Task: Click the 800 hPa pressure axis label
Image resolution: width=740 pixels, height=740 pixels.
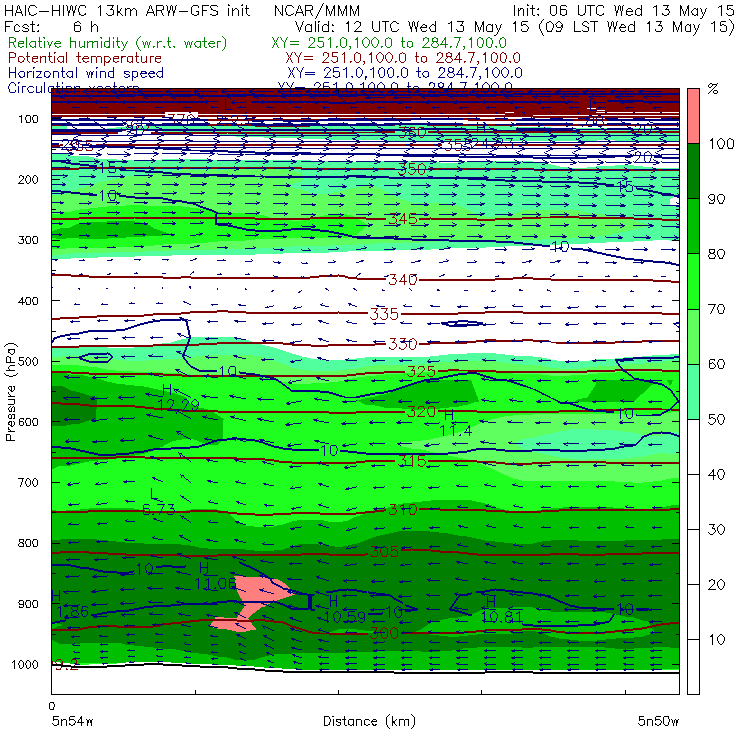Action: coord(28,543)
